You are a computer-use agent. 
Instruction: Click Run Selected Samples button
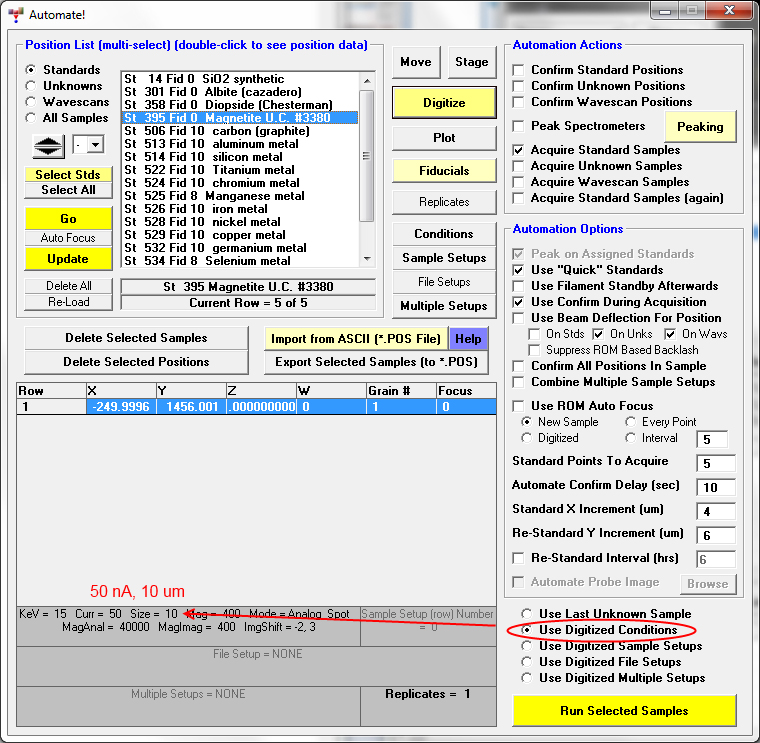pyautogui.click(x=624, y=711)
